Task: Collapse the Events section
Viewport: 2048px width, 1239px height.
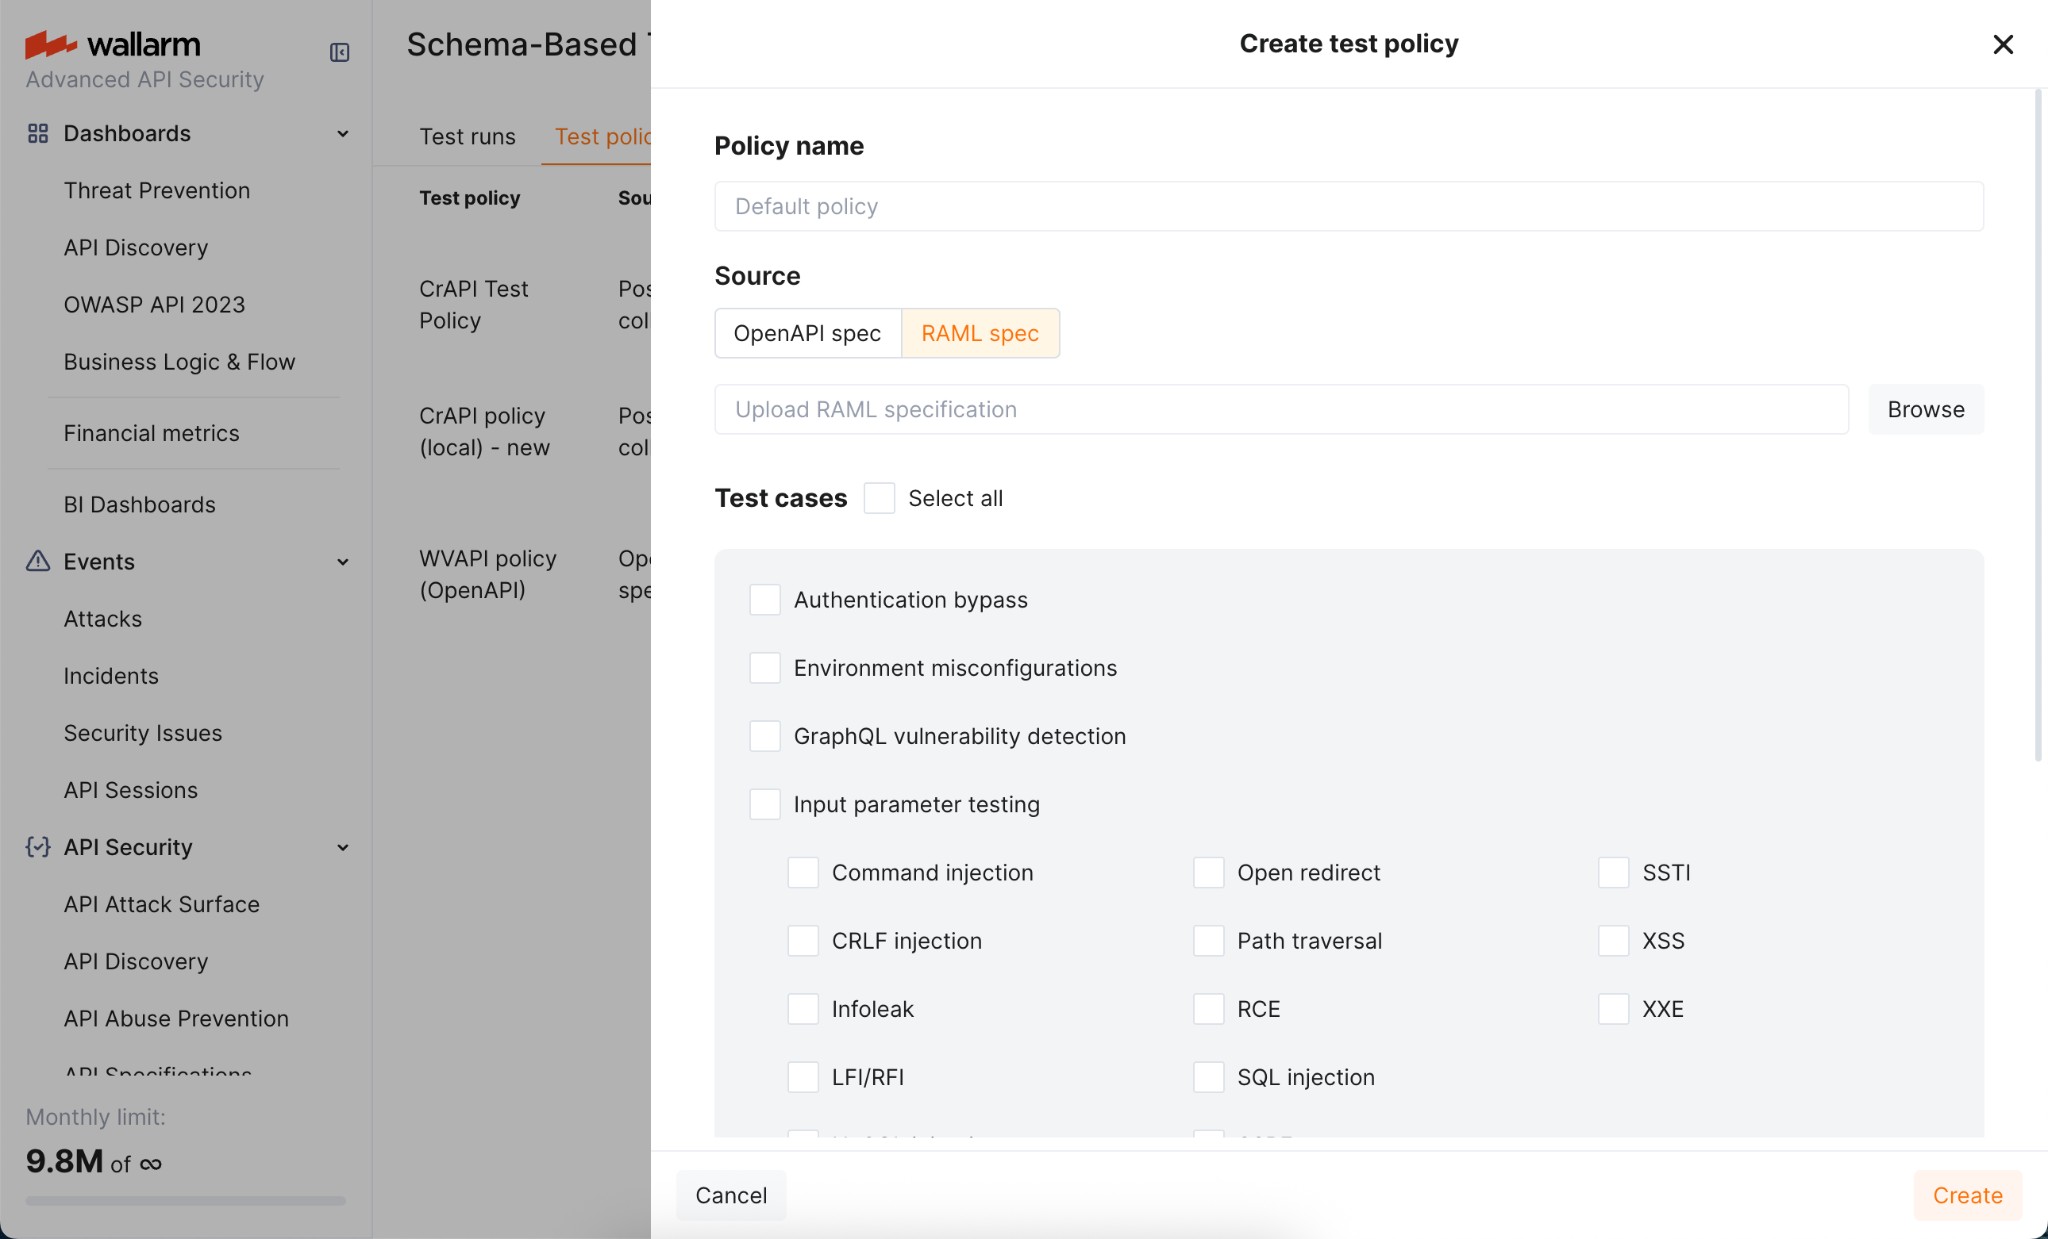Action: point(343,561)
